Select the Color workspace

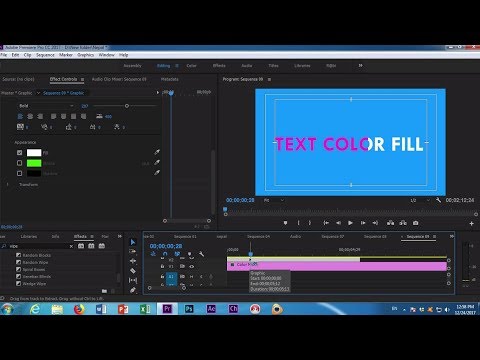[x=191, y=66]
